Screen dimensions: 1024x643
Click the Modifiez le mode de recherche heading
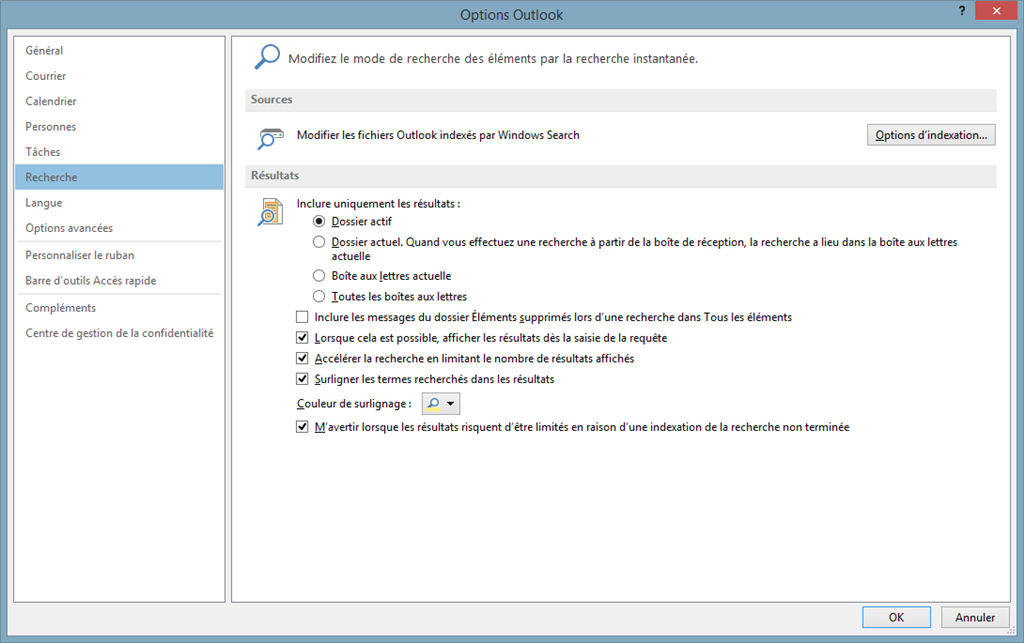click(493, 59)
